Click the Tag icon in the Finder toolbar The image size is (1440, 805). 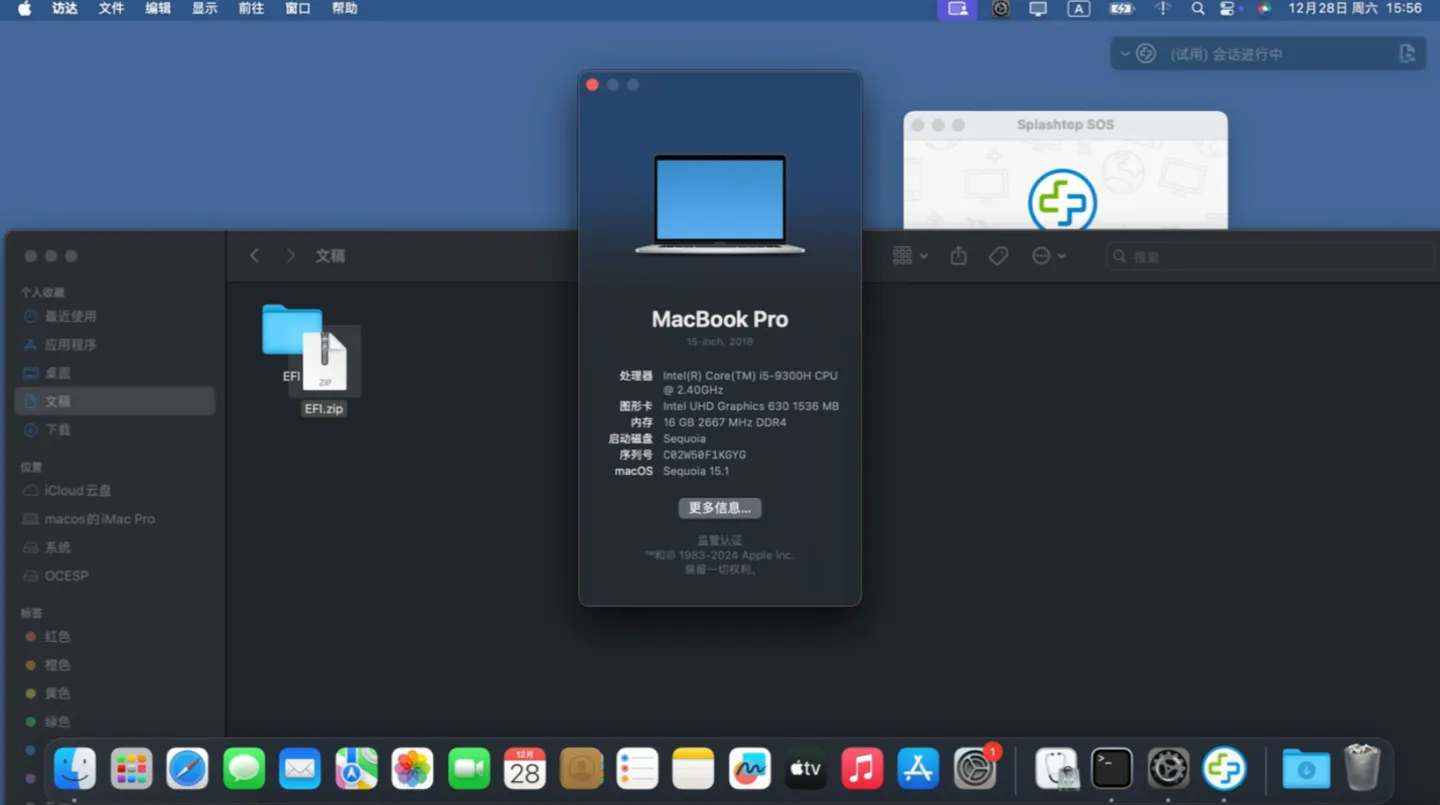pyautogui.click(x=997, y=255)
